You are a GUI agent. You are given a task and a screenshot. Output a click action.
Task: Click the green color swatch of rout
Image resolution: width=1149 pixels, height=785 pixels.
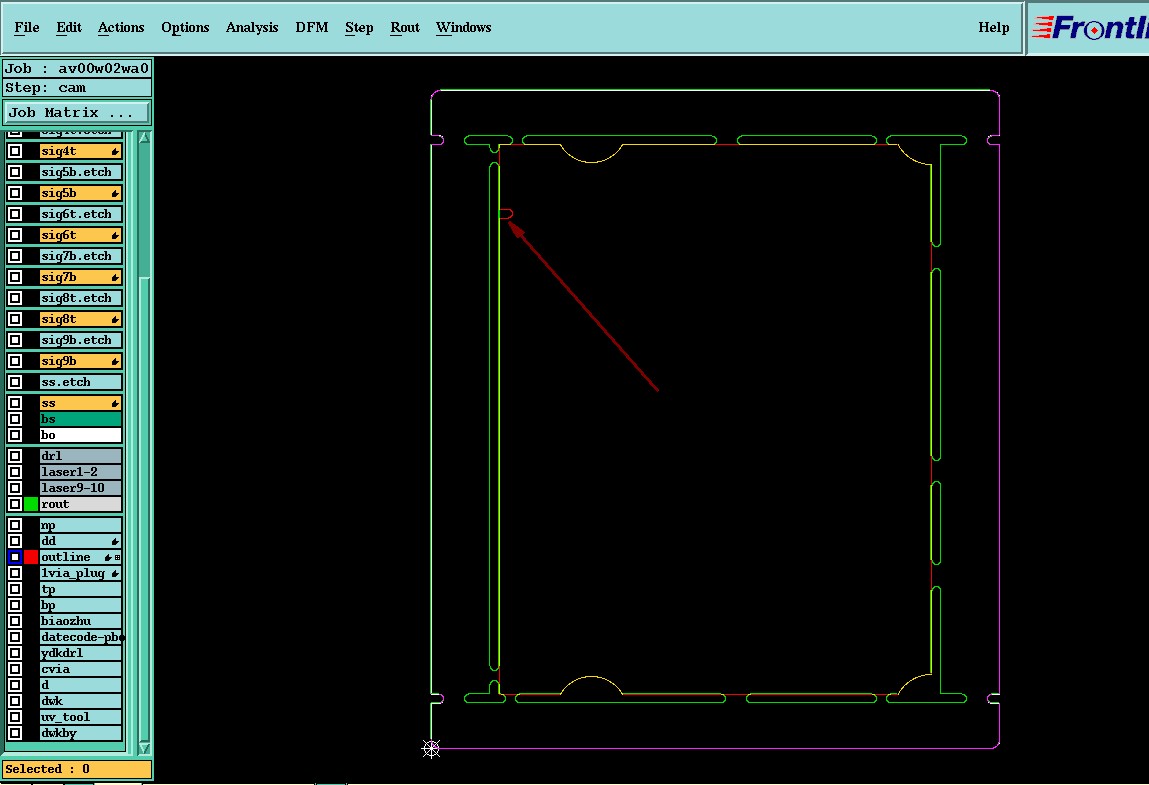[31, 504]
